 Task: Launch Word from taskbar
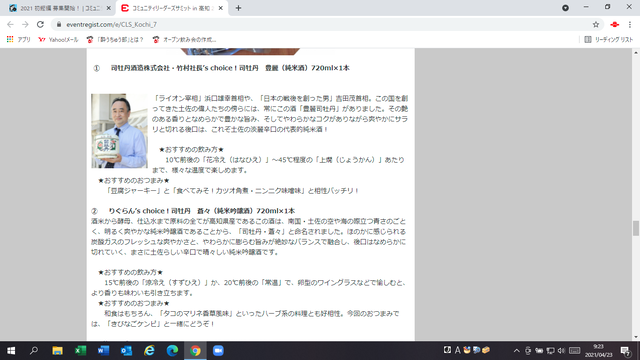click(x=103, y=351)
